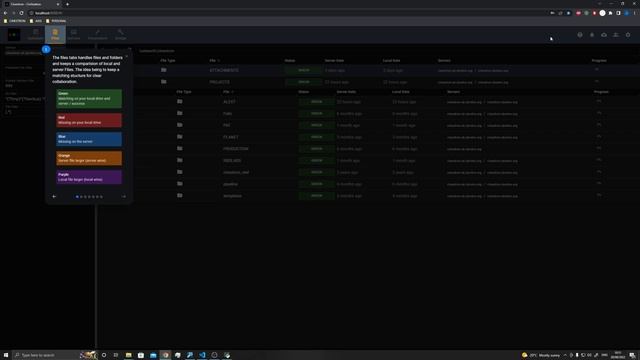Open the ATTACHMENTS folder name
This screenshot has height=360, width=640.
point(224,70)
